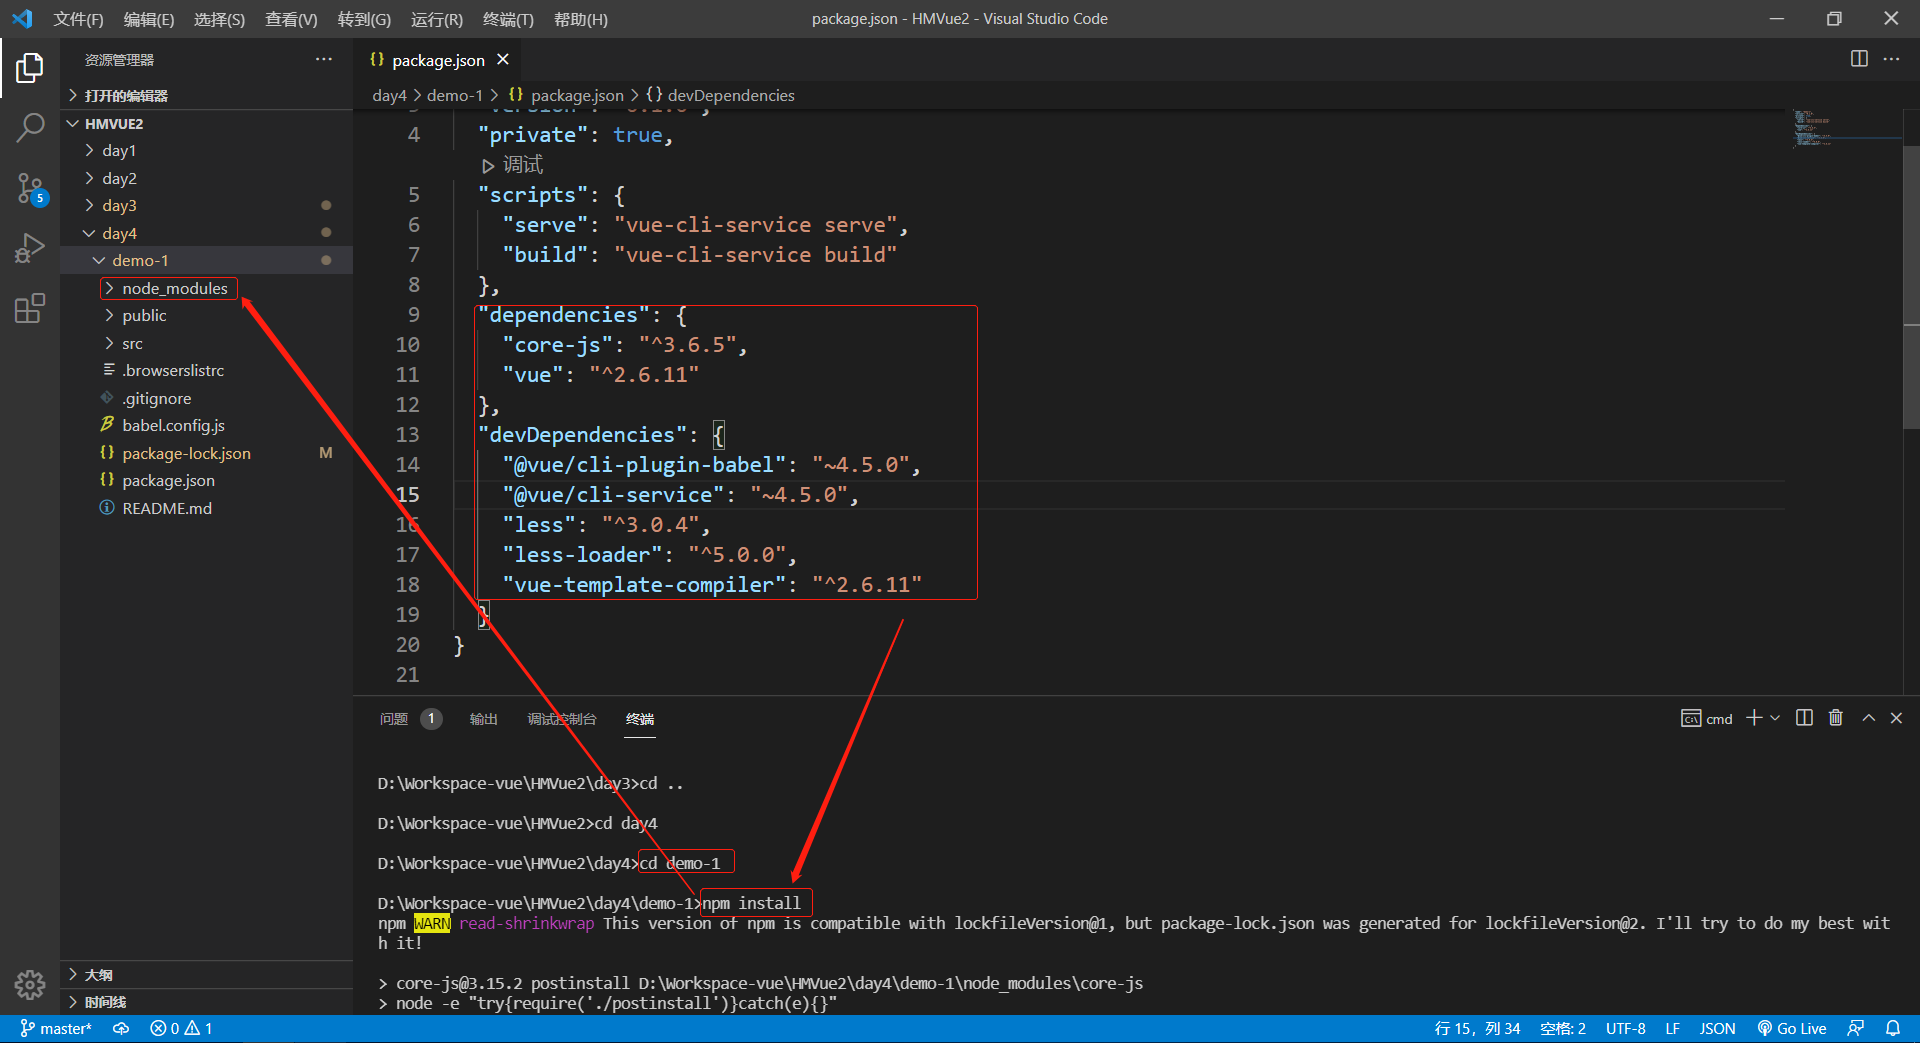Kill the terminal with trash icon
1920x1043 pixels.
click(x=1836, y=718)
